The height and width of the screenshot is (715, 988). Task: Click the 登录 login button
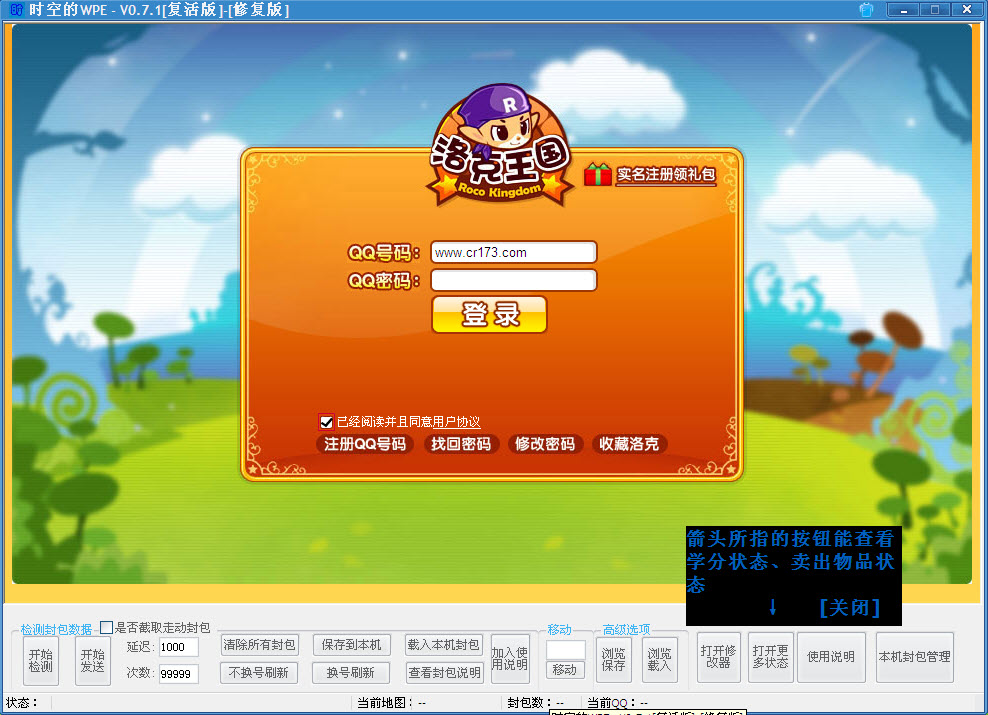489,314
